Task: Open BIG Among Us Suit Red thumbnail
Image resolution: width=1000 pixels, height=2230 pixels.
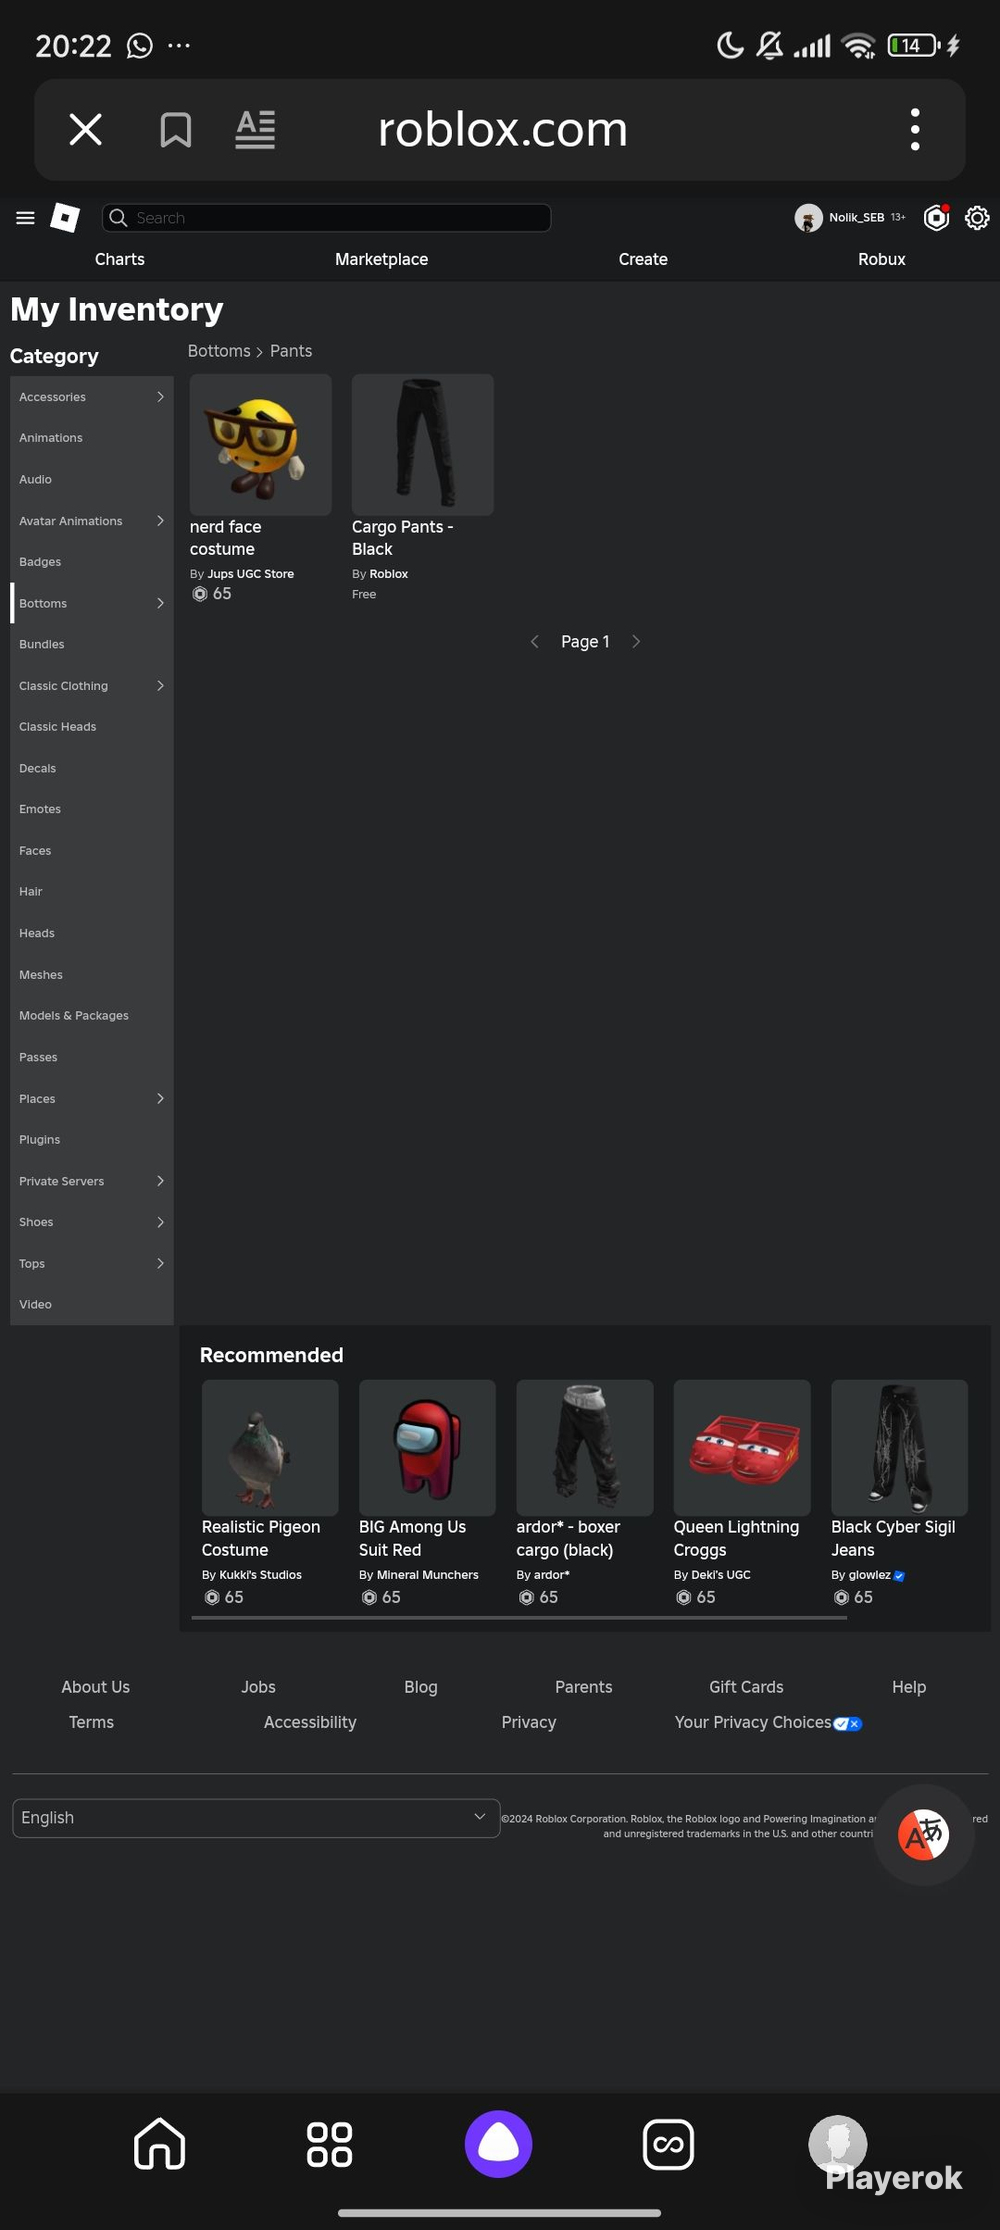Action: tap(427, 1448)
